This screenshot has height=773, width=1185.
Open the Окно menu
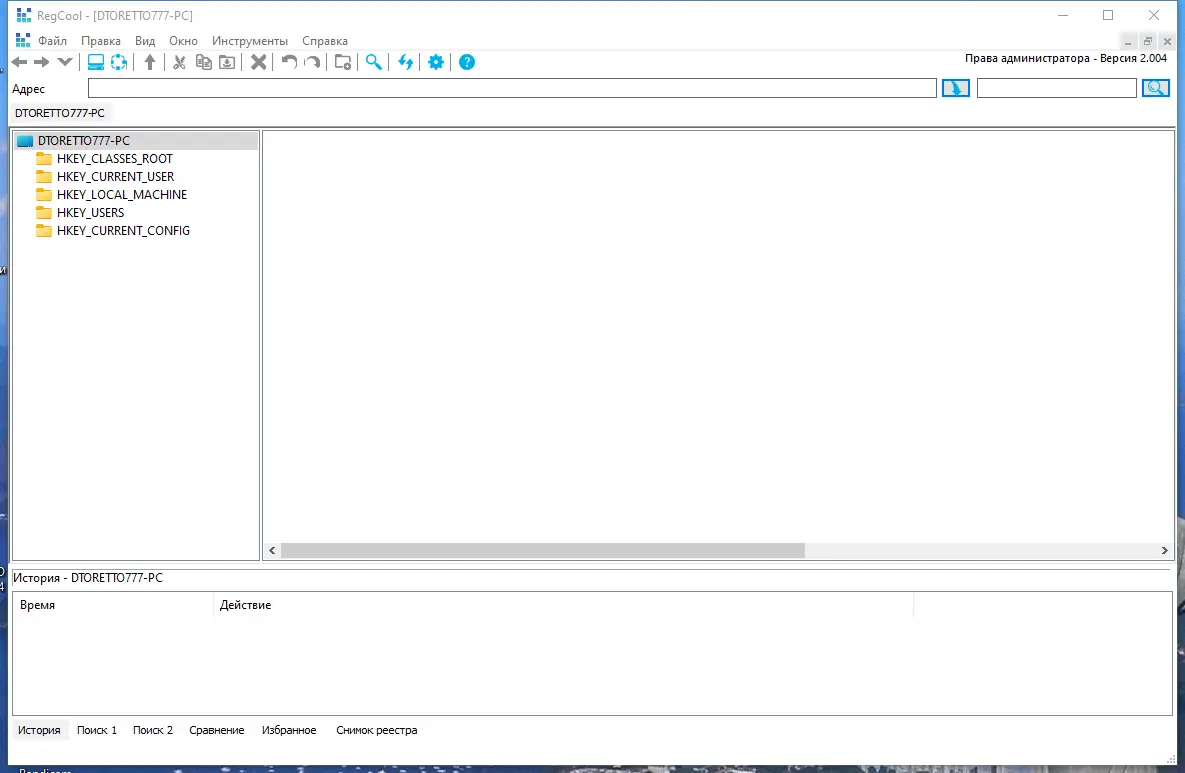click(183, 41)
